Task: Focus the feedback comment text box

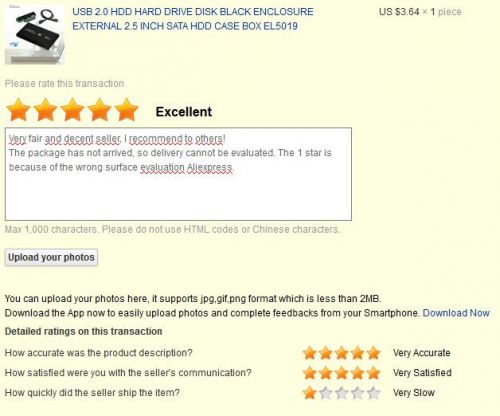Action: 178,174
